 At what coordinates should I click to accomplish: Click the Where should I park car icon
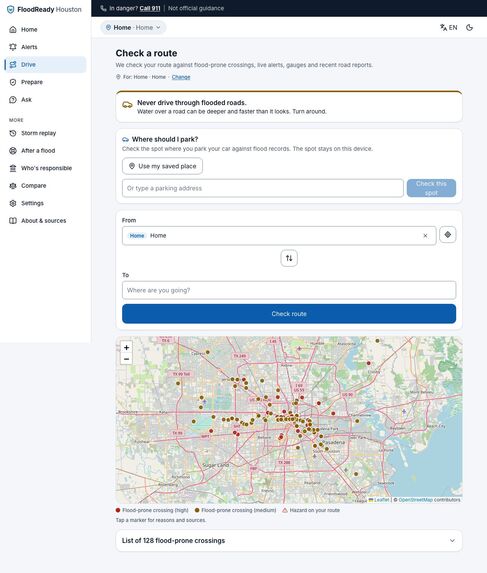click(x=125, y=140)
